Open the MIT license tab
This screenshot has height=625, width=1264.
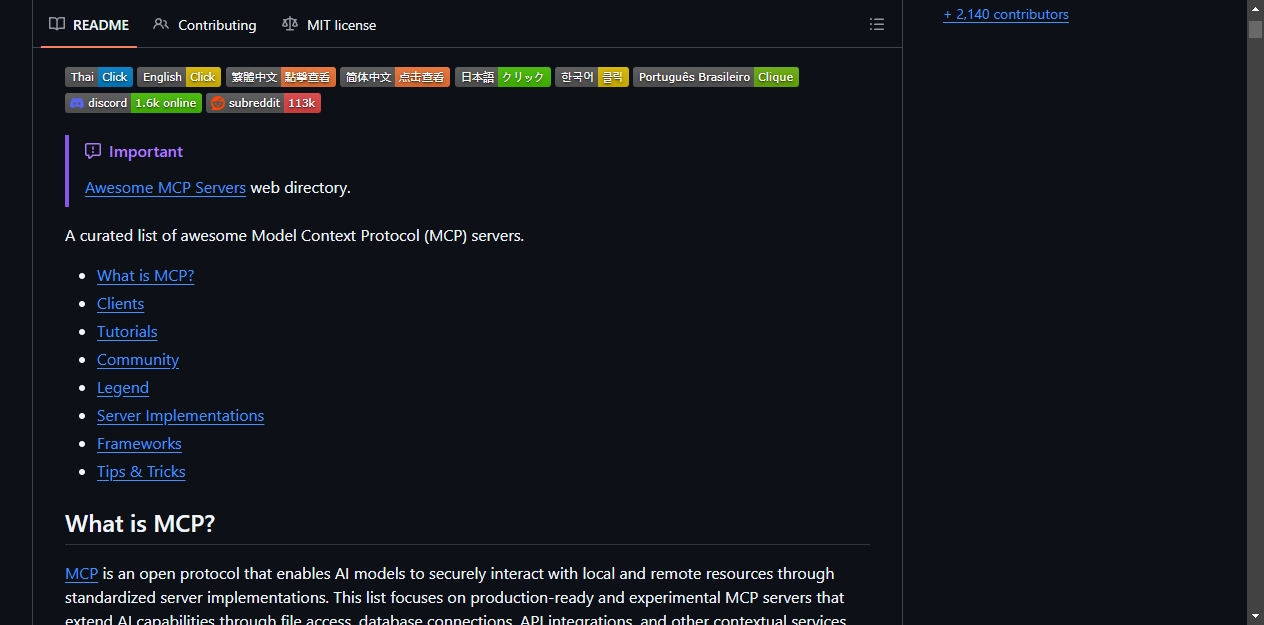[x=329, y=24]
